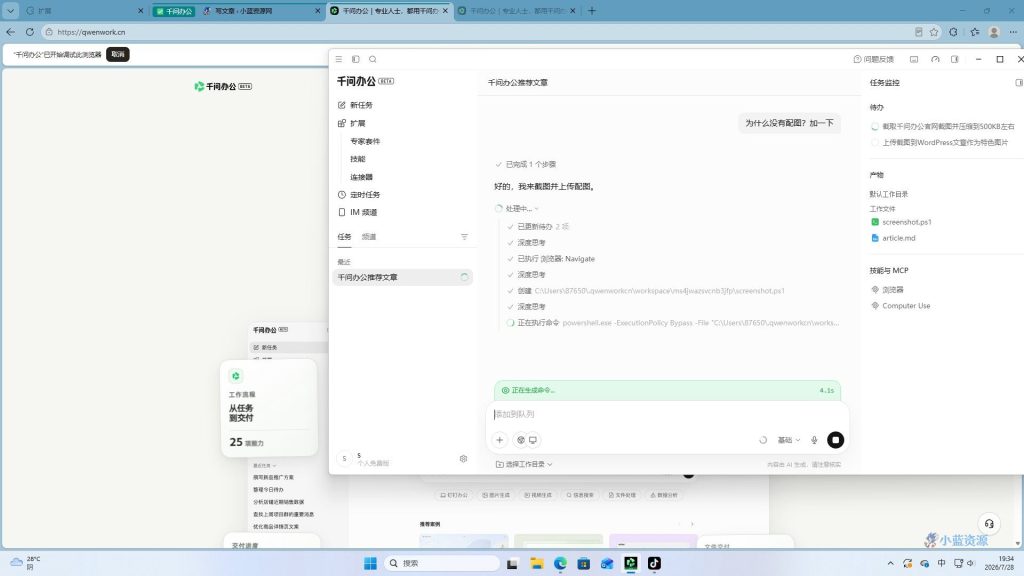The height and width of the screenshot is (576, 1024).
Task: Open TikTok from the taskbar
Action: (x=654, y=563)
